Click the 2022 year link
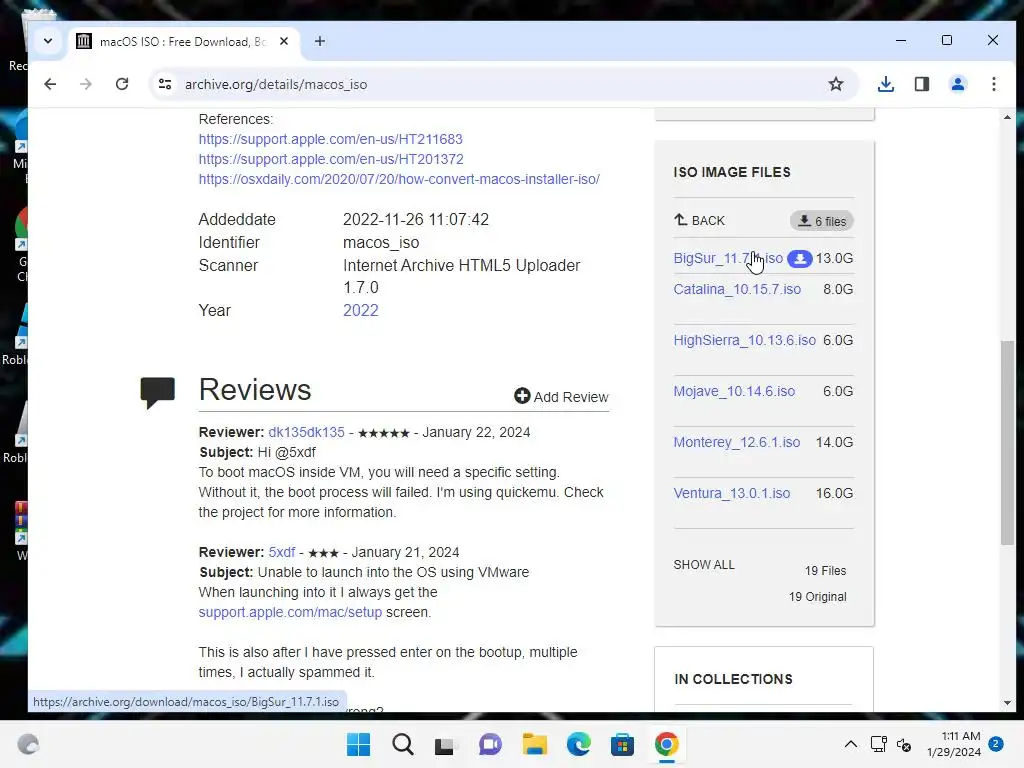Screen dimensions: 1024x768 (360, 310)
